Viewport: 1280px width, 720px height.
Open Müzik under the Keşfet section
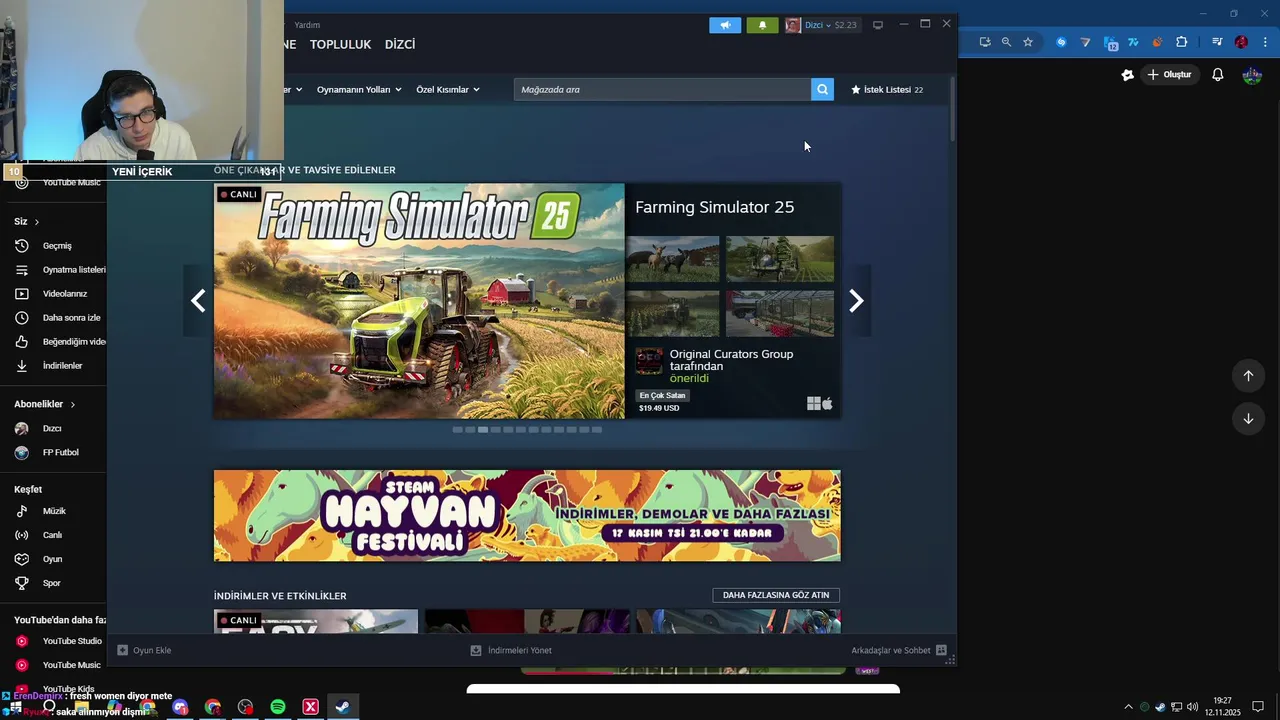pos(55,511)
